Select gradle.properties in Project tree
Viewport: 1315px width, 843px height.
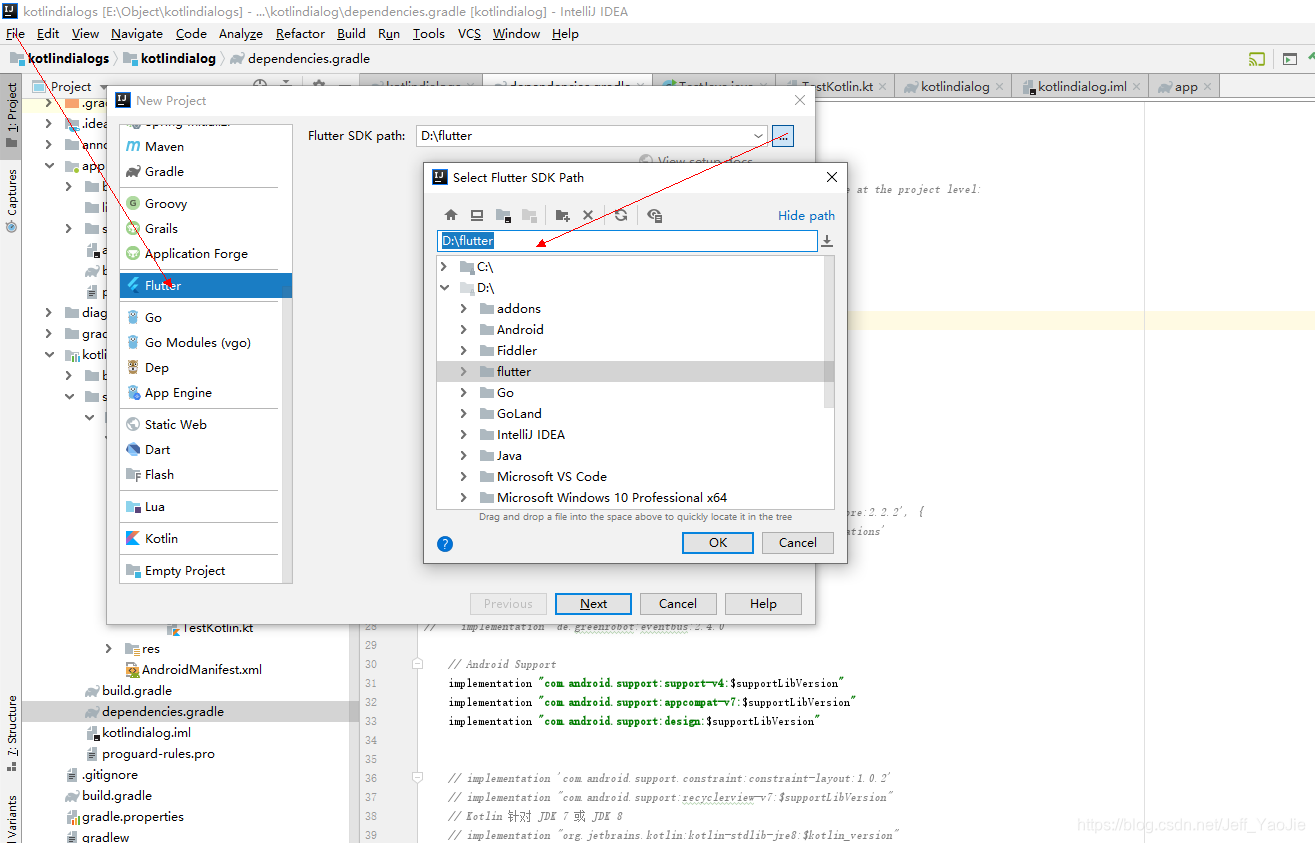(133, 817)
